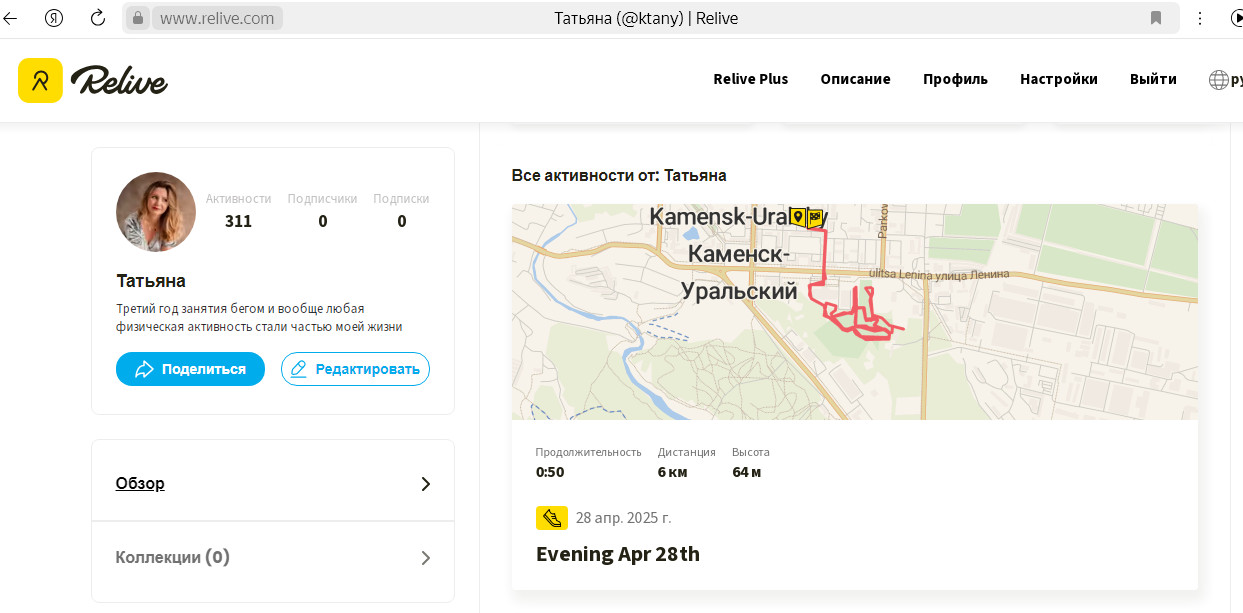Click the yellow location pin marker on map
1243x613 pixels.
click(x=798, y=216)
